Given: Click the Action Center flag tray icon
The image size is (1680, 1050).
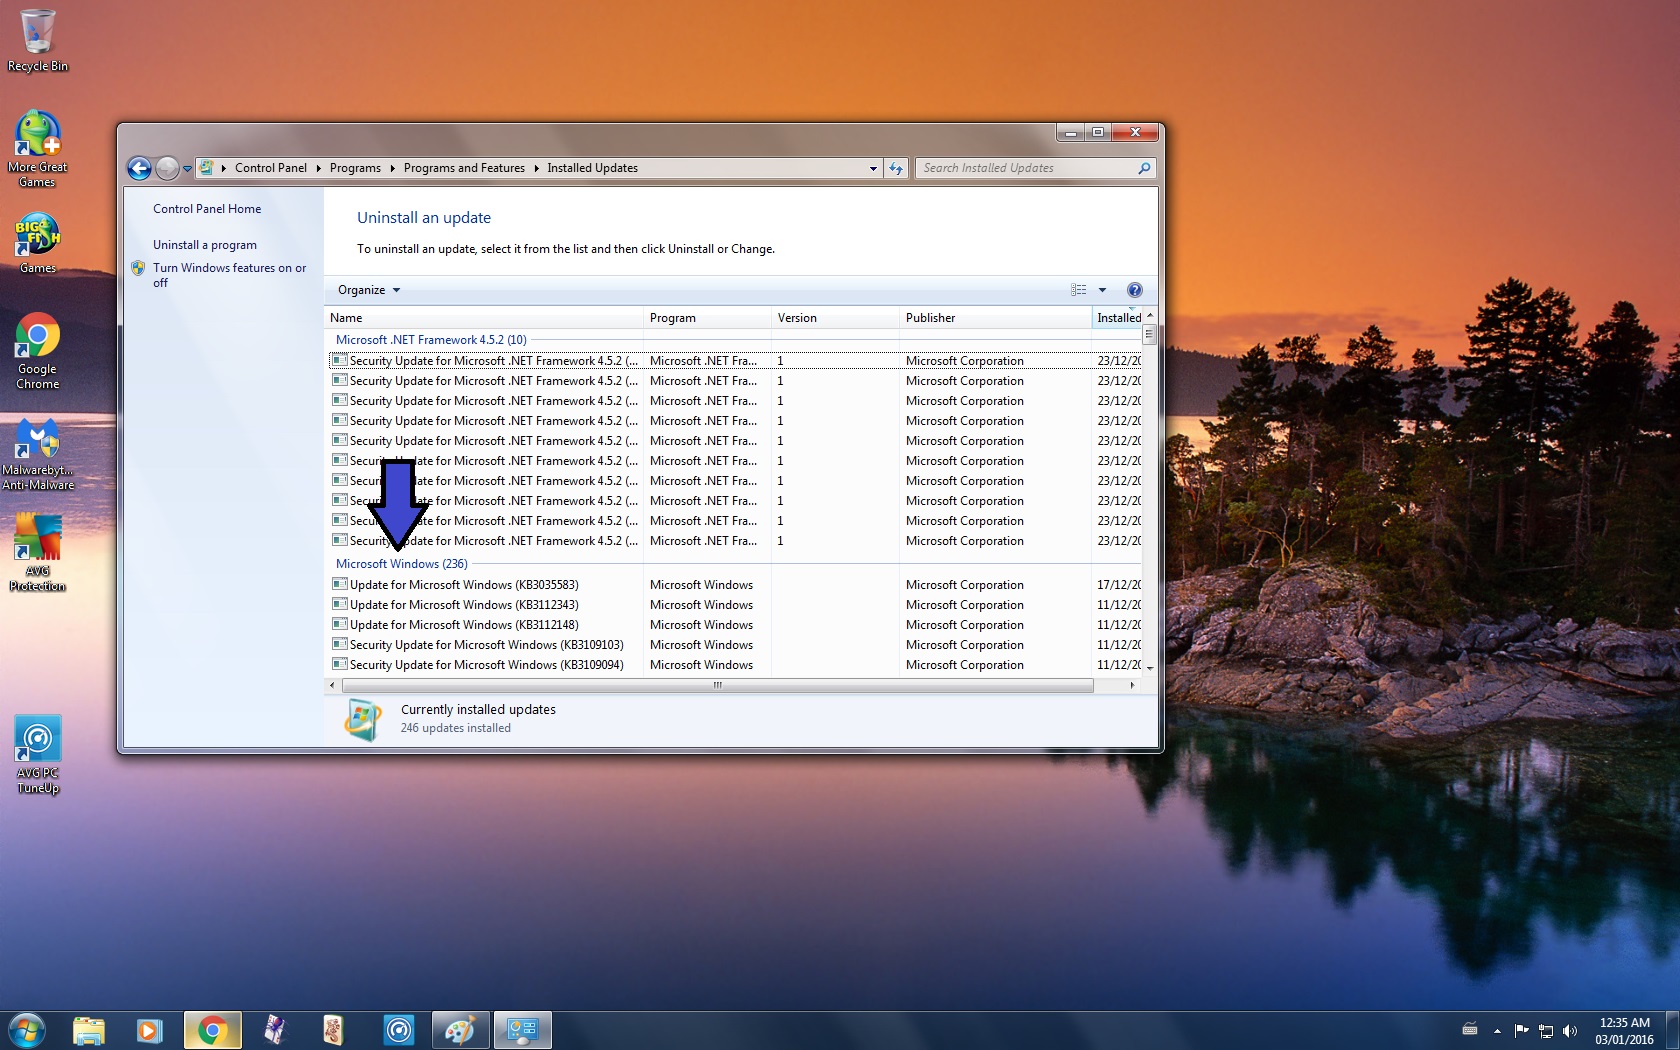Looking at the screenshot, I should pos(1521,1030).
